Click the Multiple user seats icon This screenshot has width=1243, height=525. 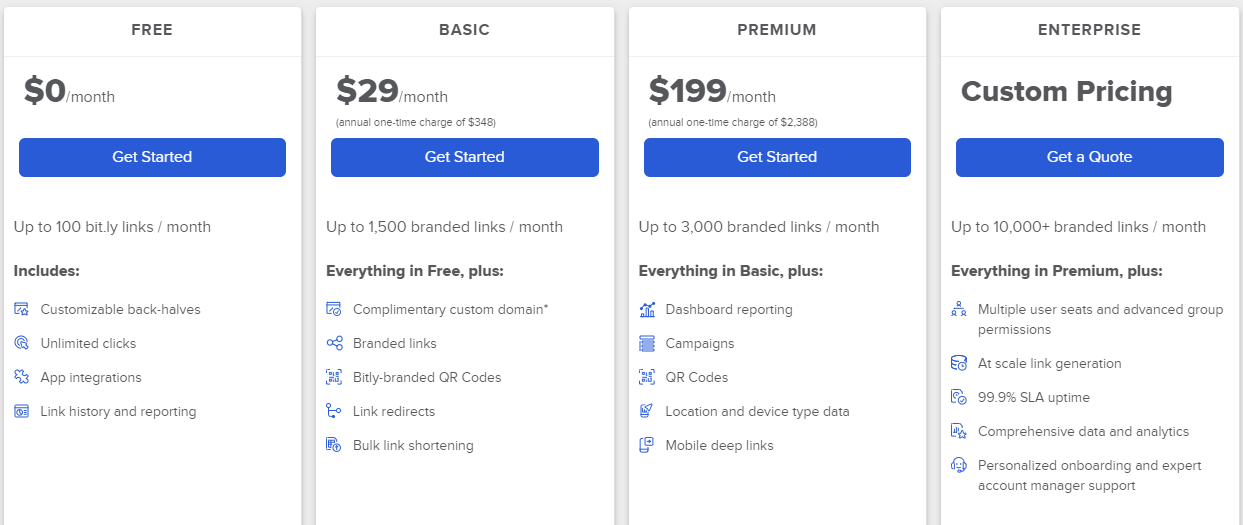click(959, 309)
